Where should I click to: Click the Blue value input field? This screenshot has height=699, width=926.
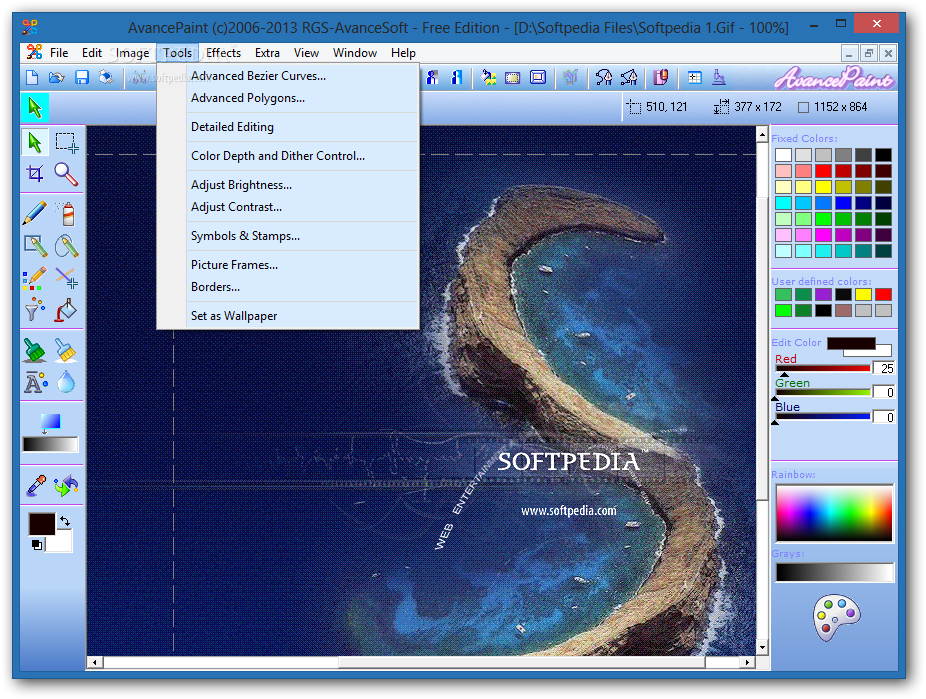tap(883, 417)
